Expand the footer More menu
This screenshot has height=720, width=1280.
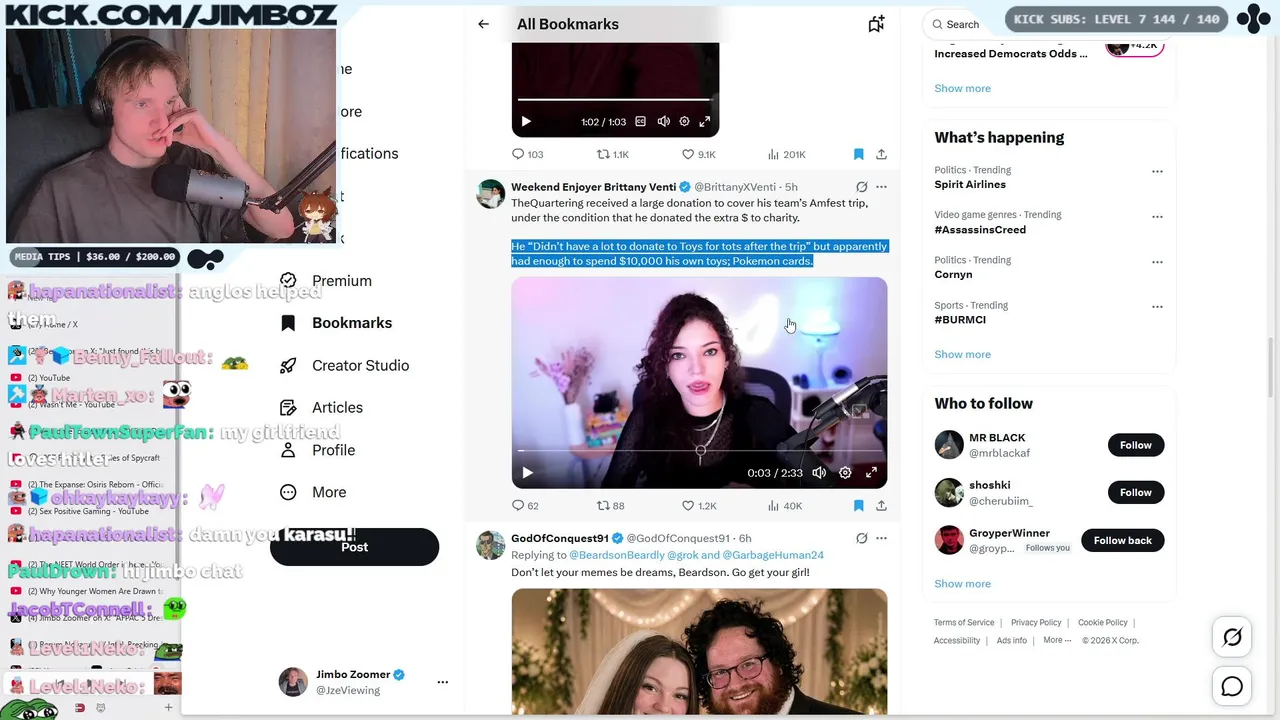click(1057, 640)
